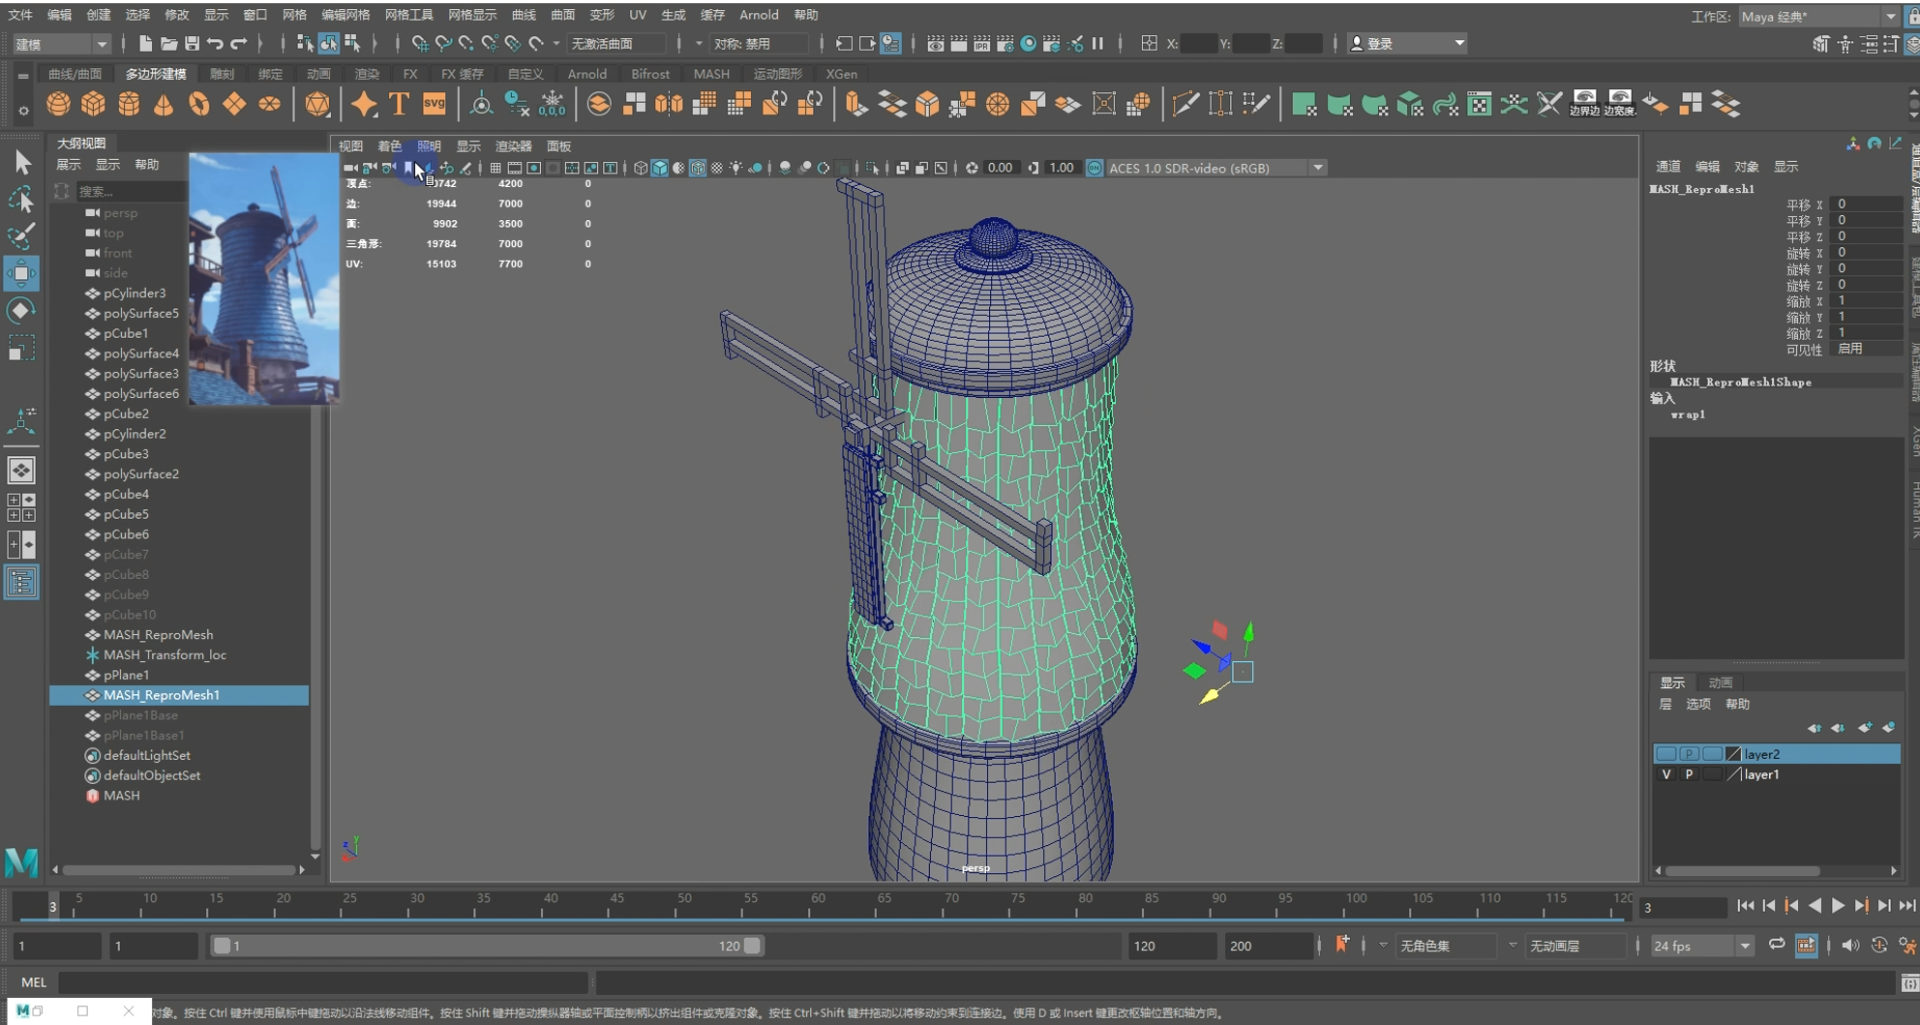Create a polygon cube from shelf
The height and width of the screenshot is (1025, 1920).
(x=93, y=104)
